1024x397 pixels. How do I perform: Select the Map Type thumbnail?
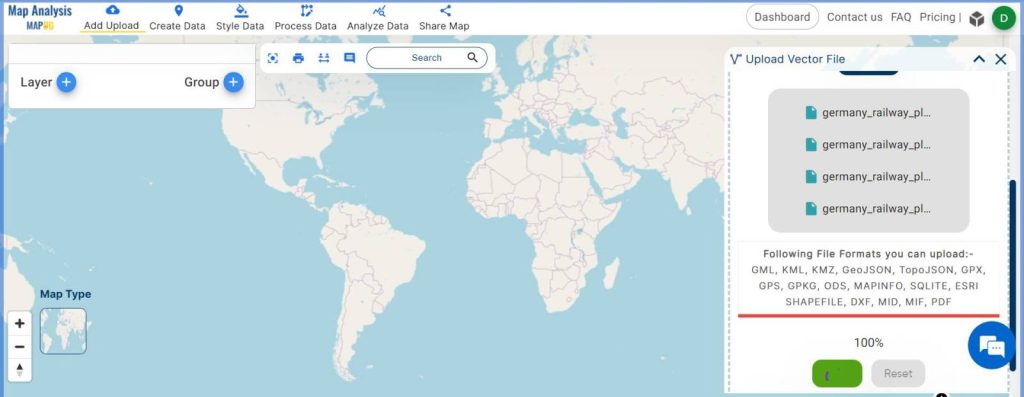63,331
